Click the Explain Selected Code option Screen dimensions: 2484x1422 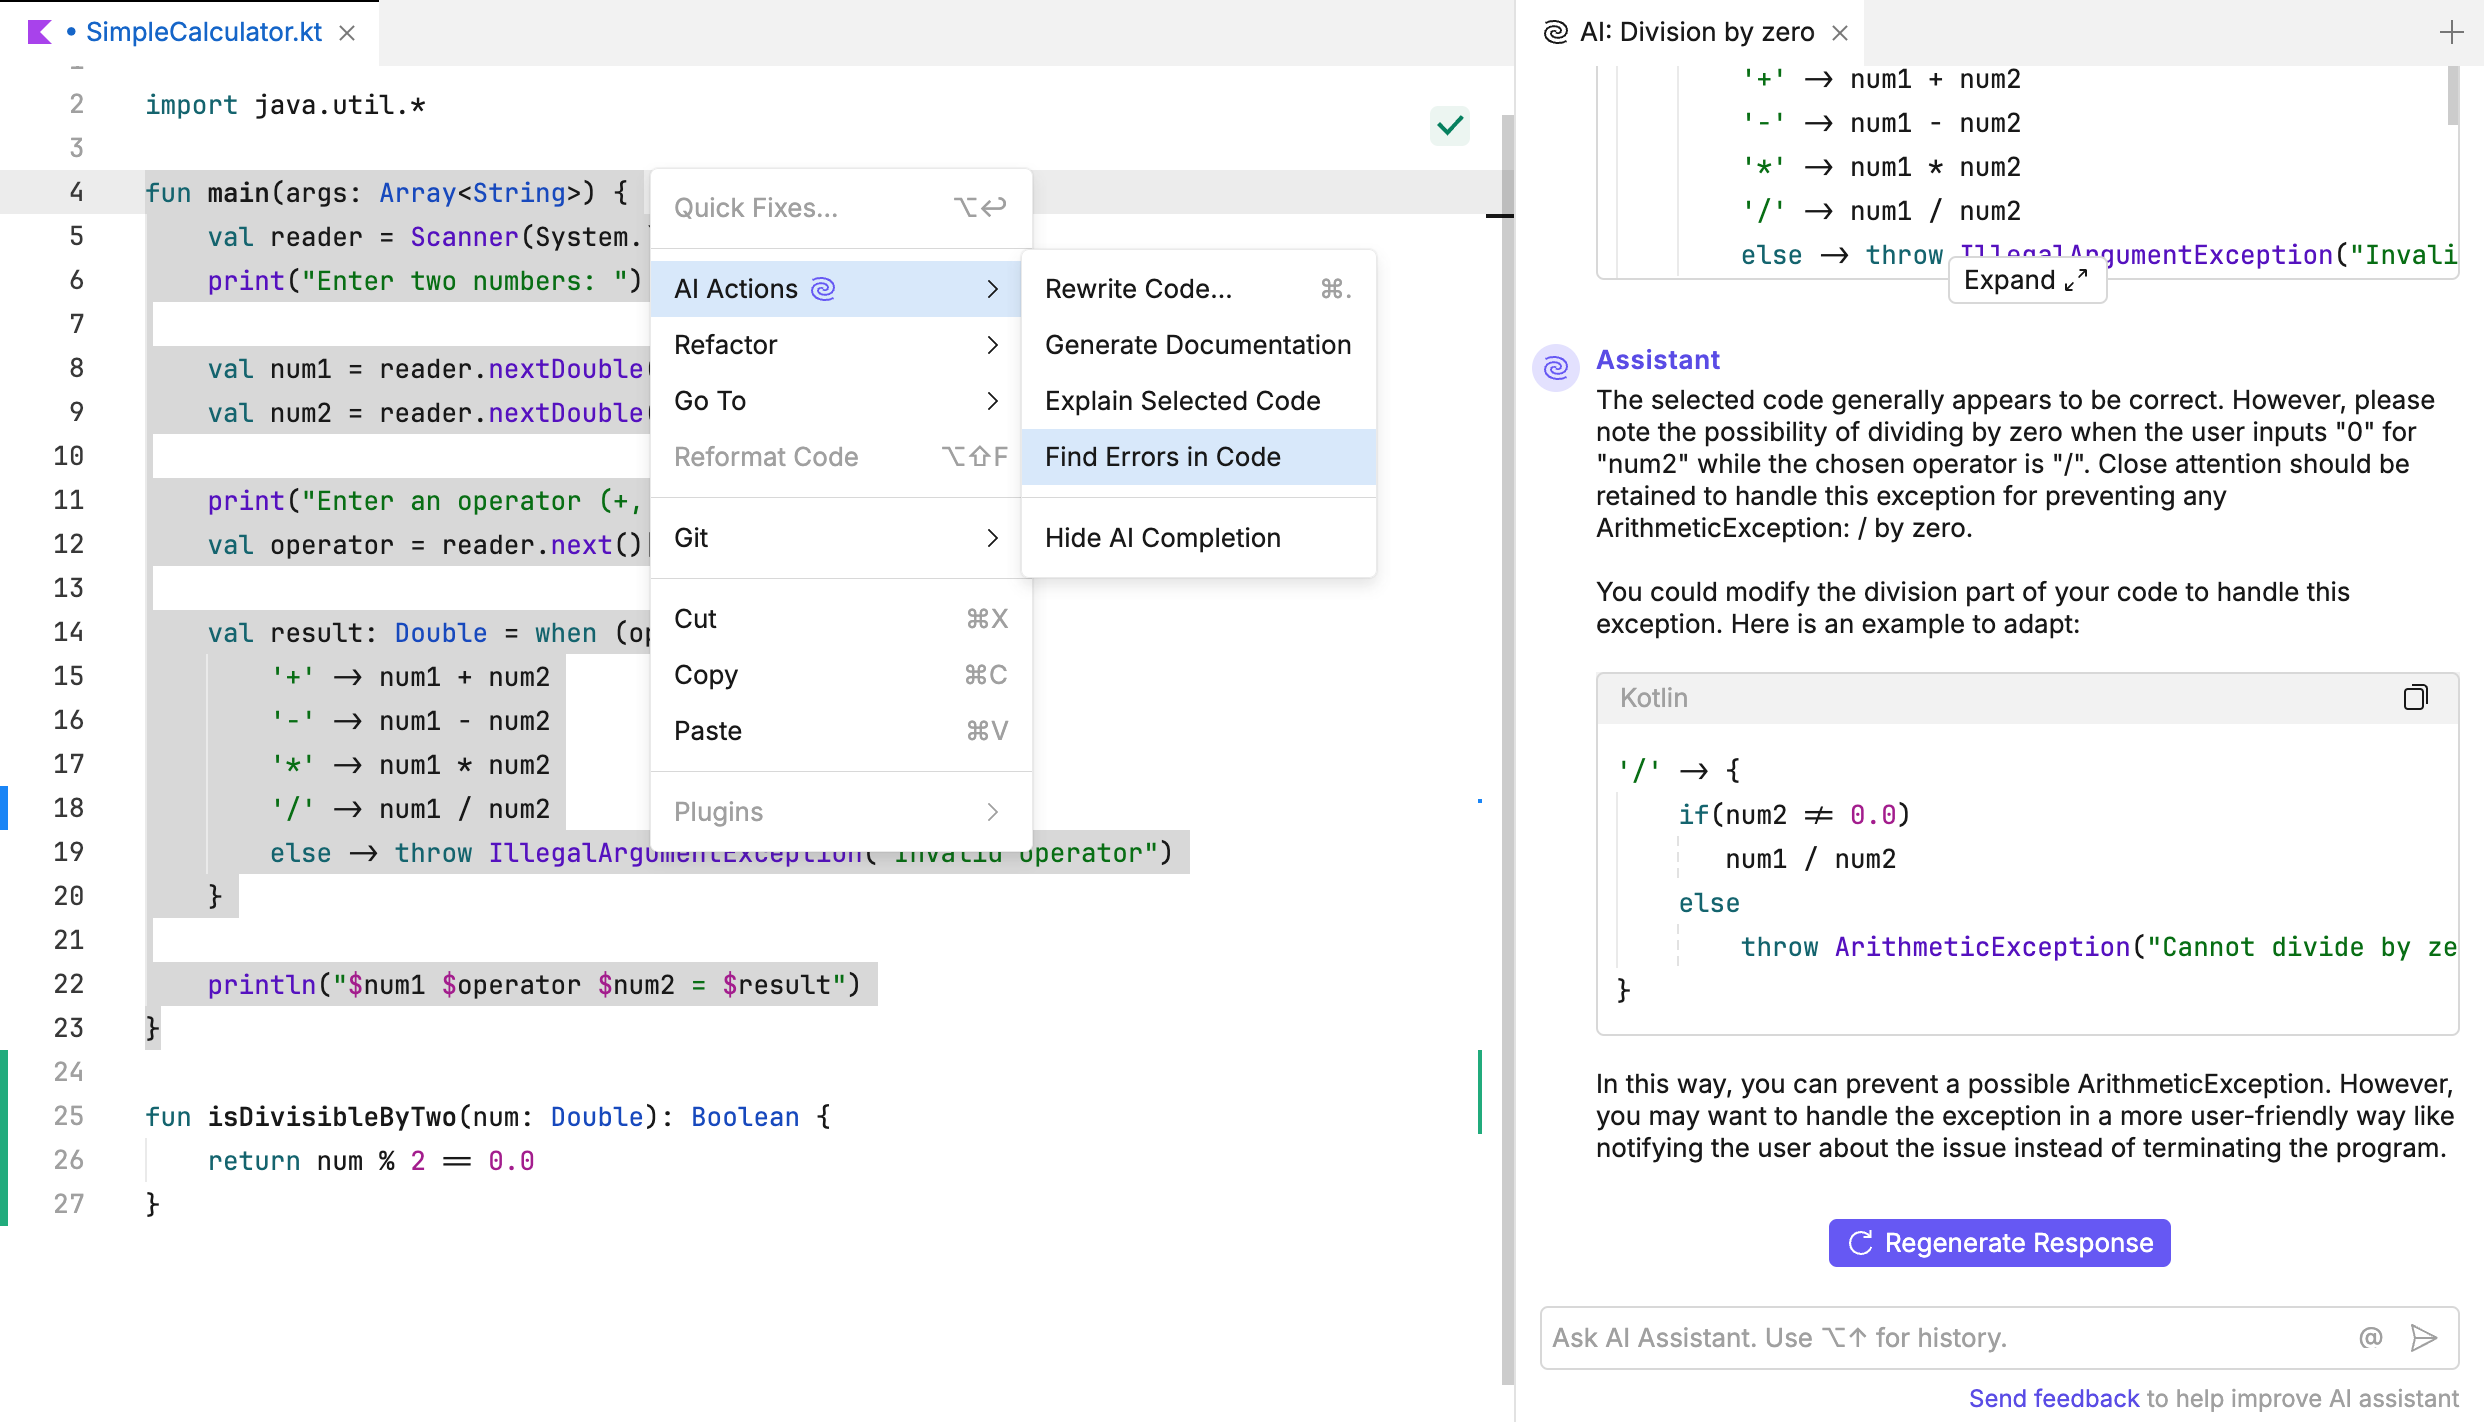(1182, 399)
